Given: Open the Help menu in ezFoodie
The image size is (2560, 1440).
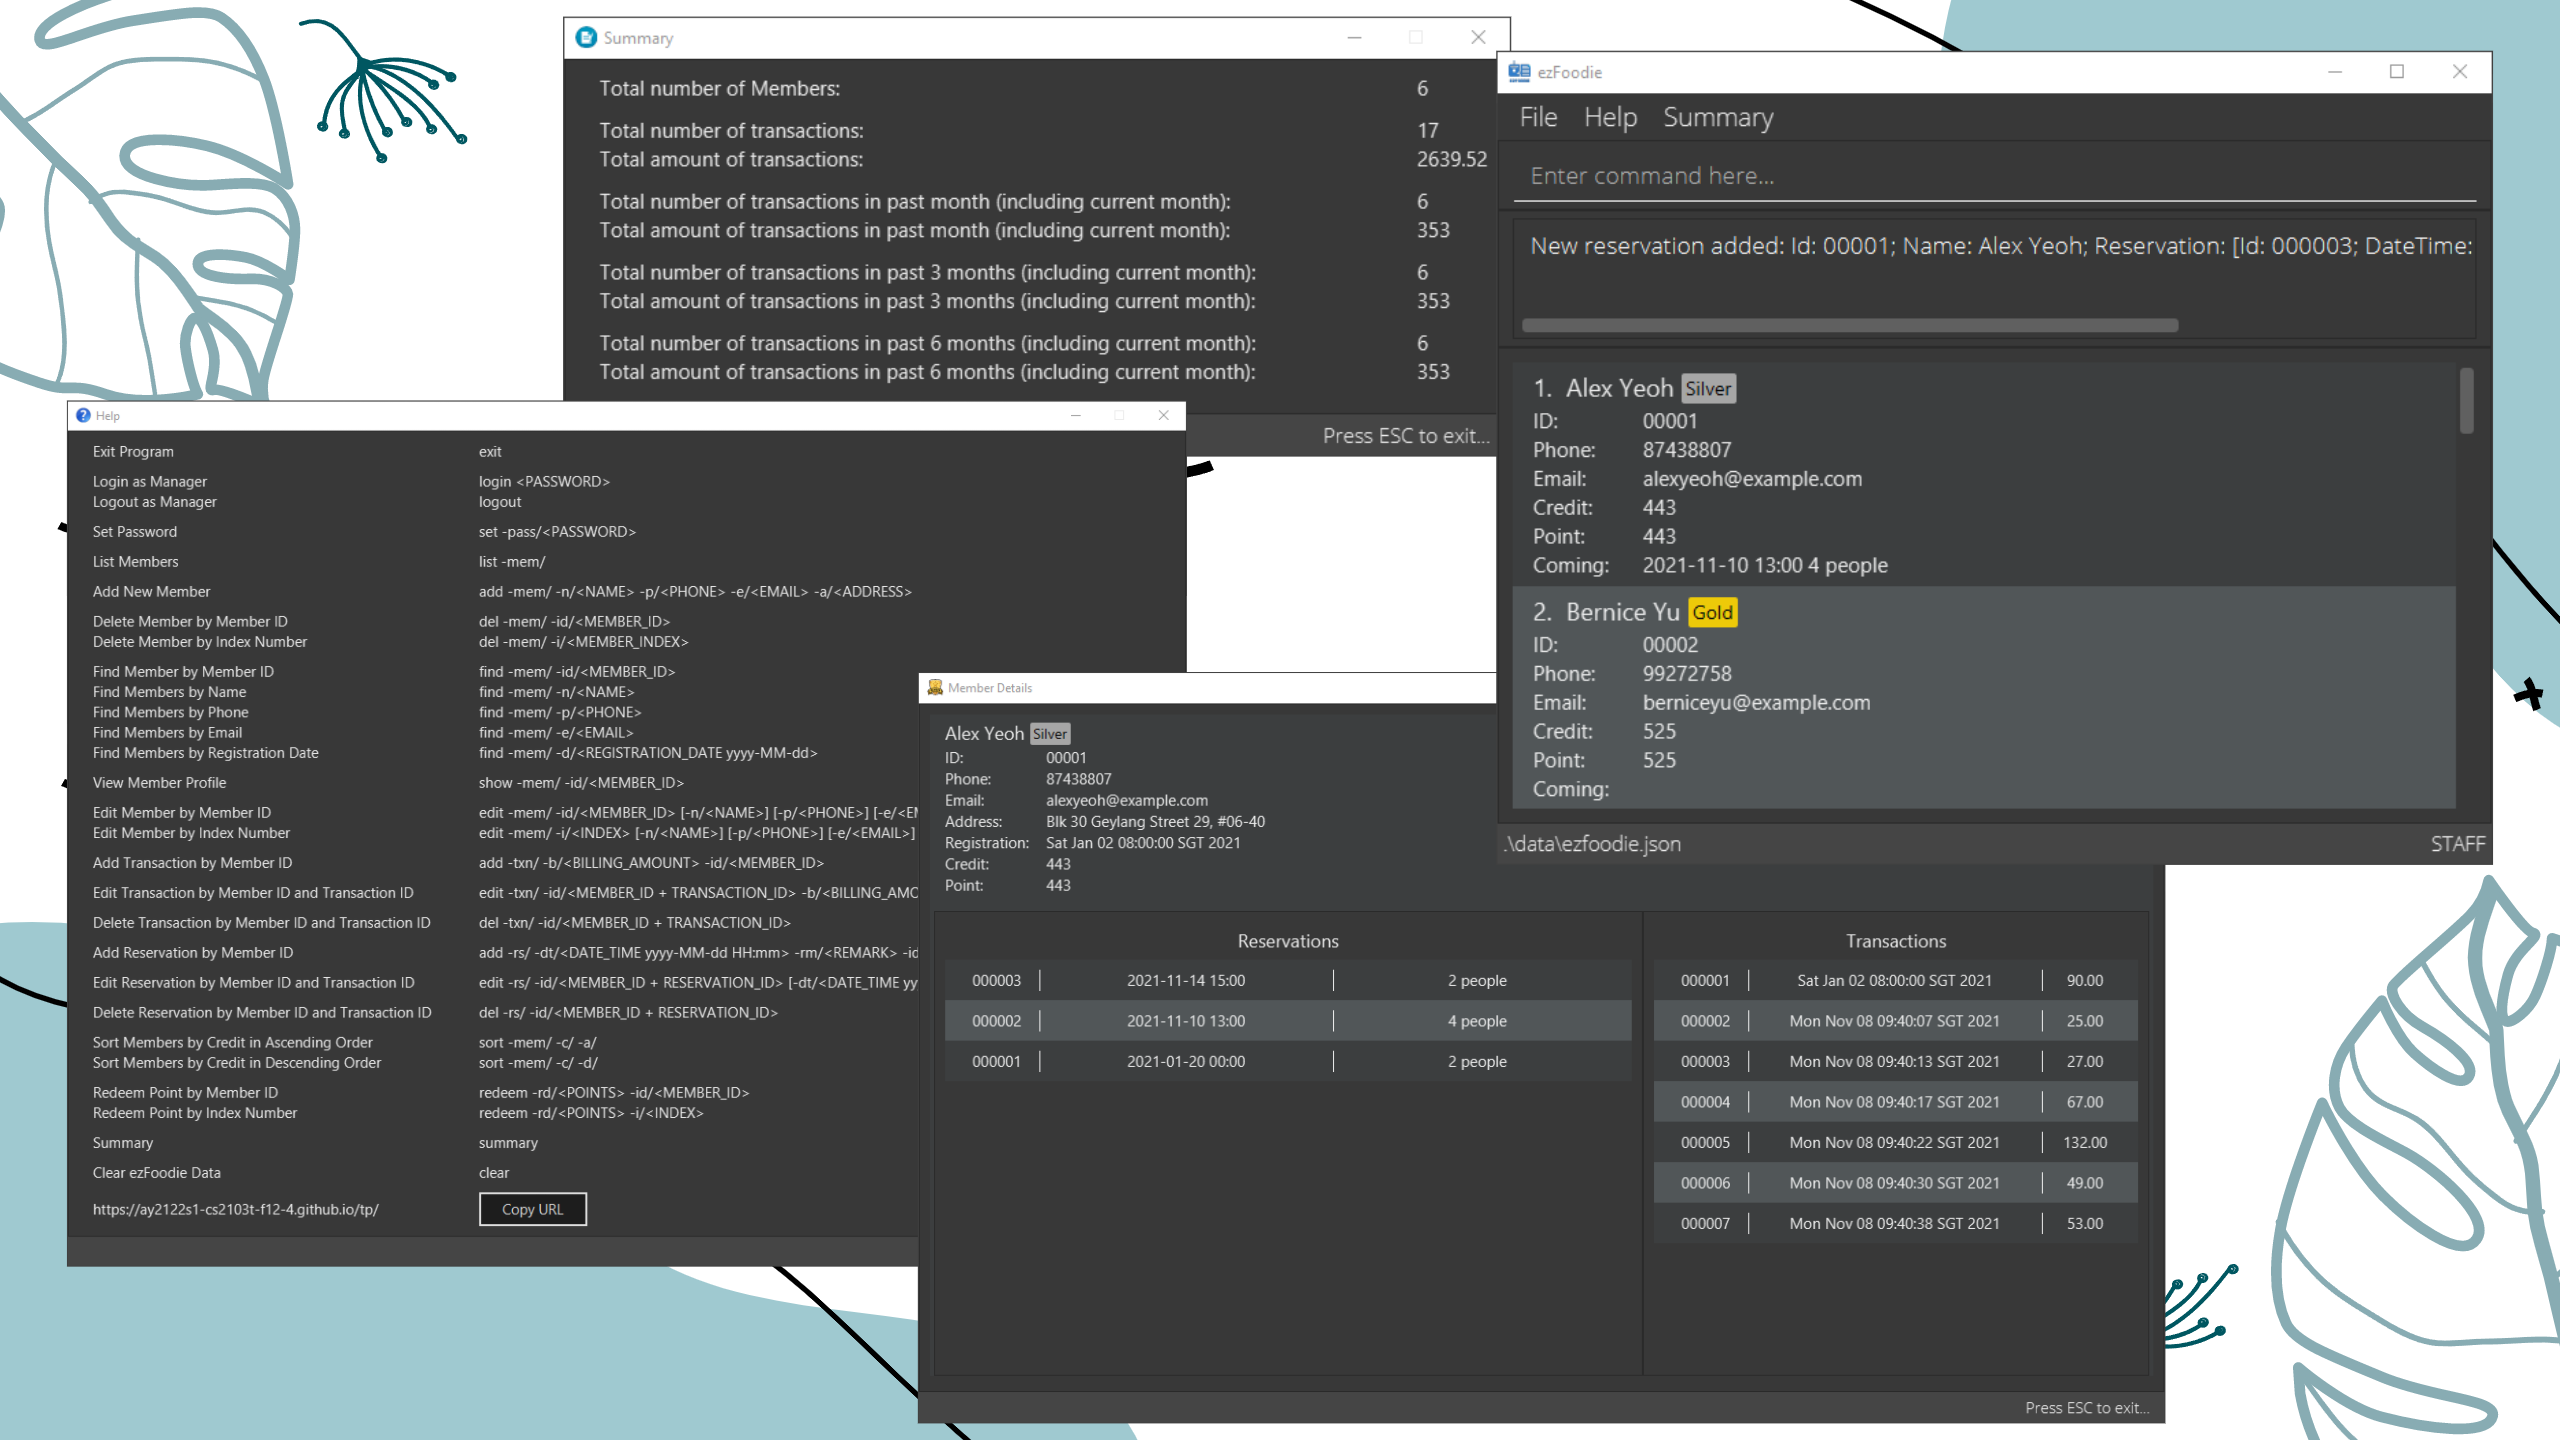Looking at the screenshot, I should point(1610,118).
